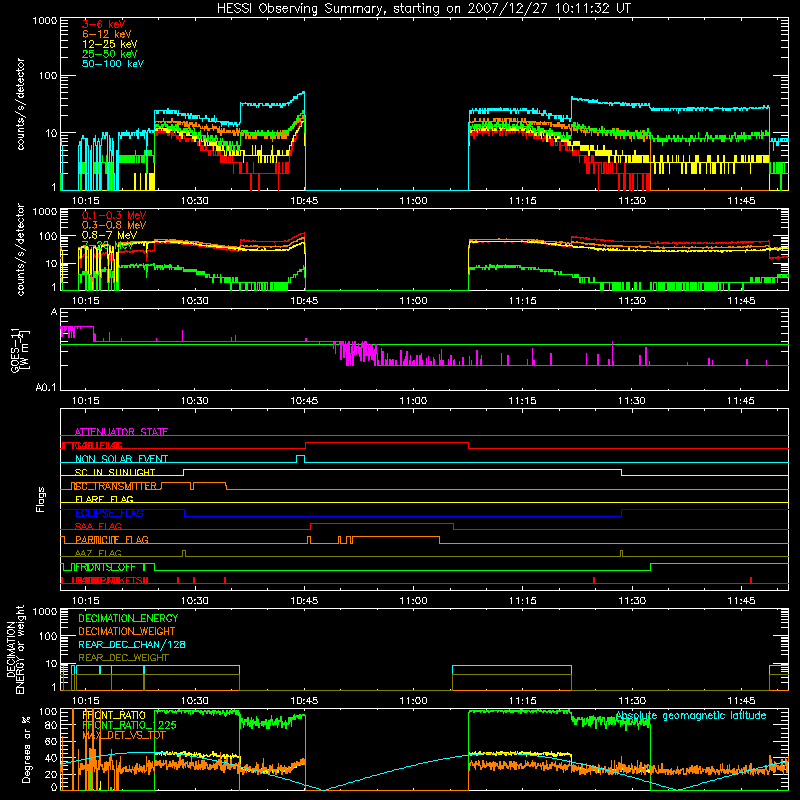The height and width of the screenshot is (800, 800).
Task: Click the DECIMATION ENERGY or weight axis label
Action: tap(15, 649)
